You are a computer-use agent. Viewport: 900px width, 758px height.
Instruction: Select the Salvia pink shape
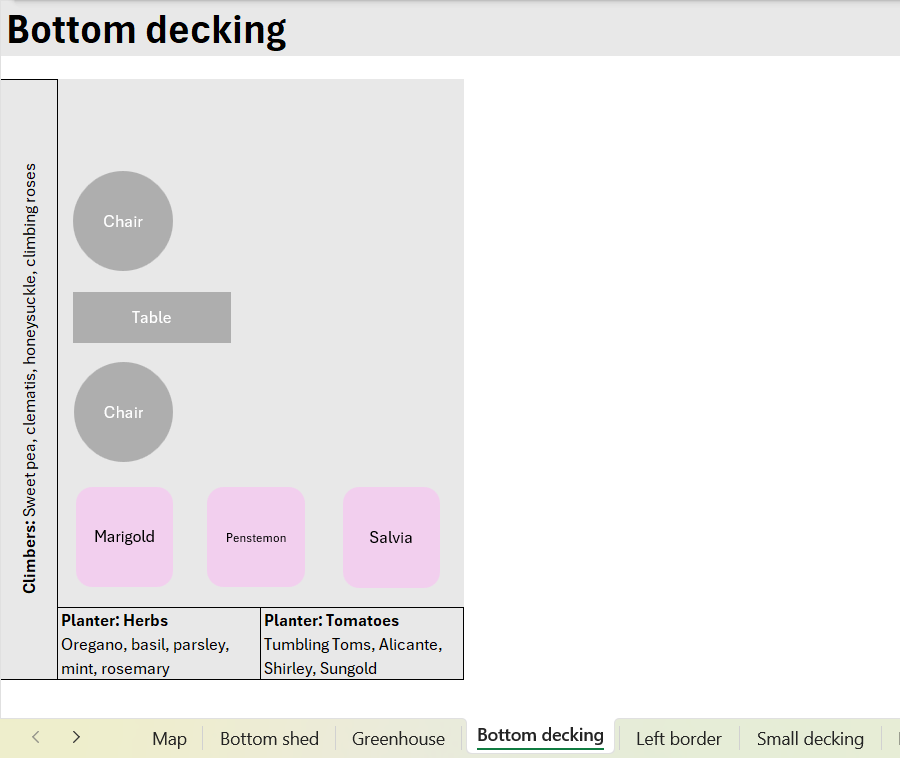pos(391,537)
